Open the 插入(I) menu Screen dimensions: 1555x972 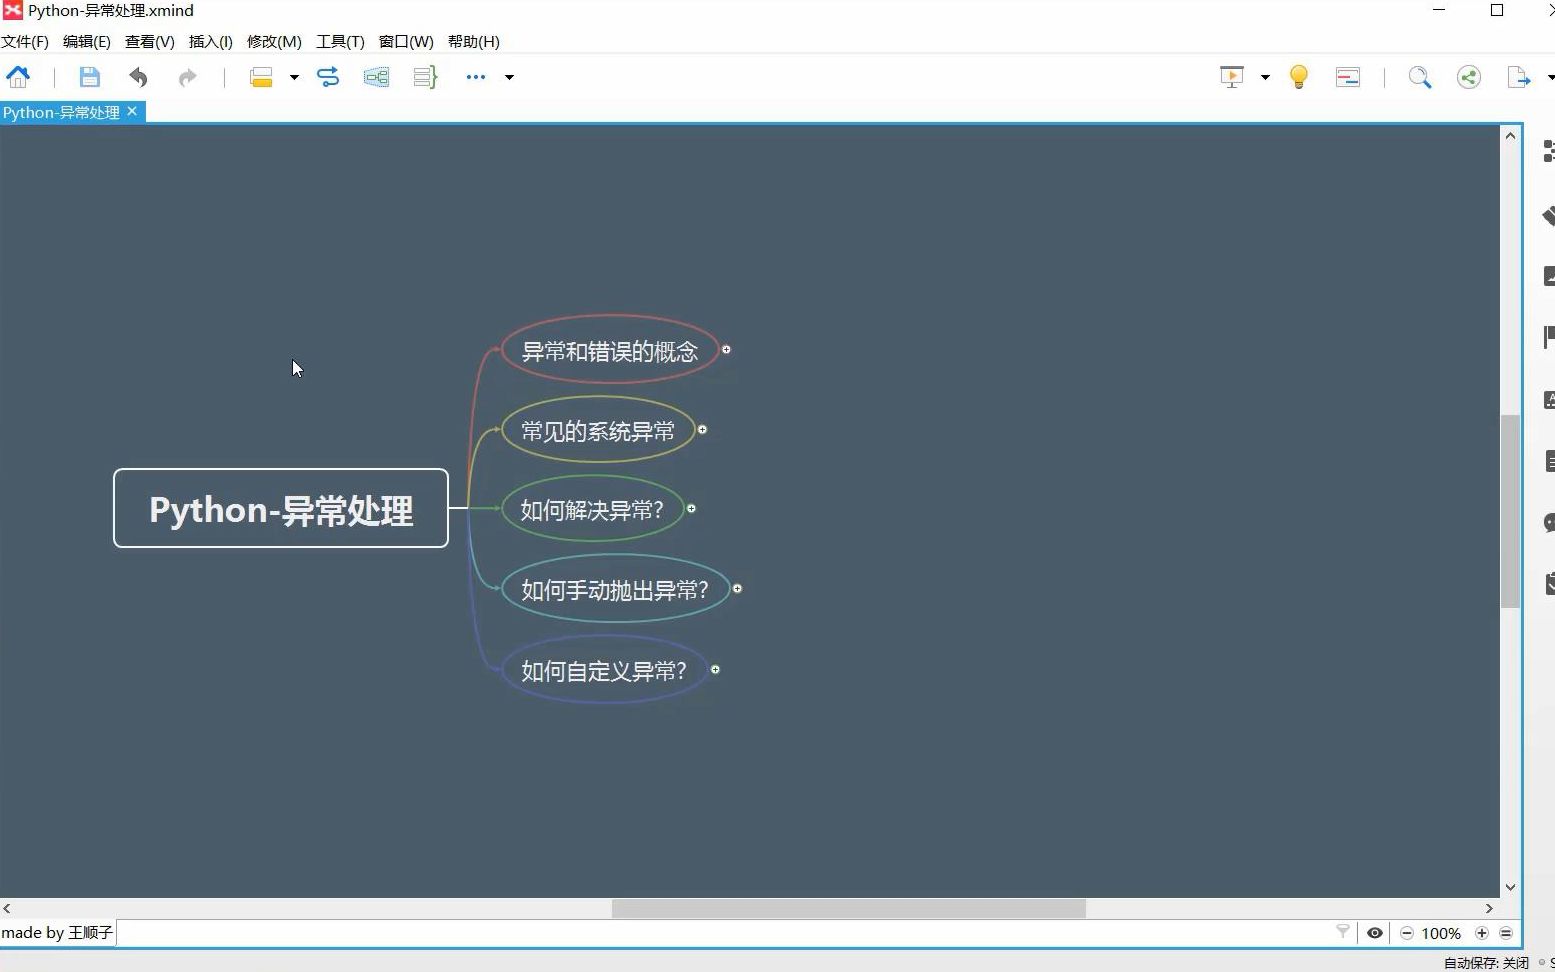[x=211, y=41]
